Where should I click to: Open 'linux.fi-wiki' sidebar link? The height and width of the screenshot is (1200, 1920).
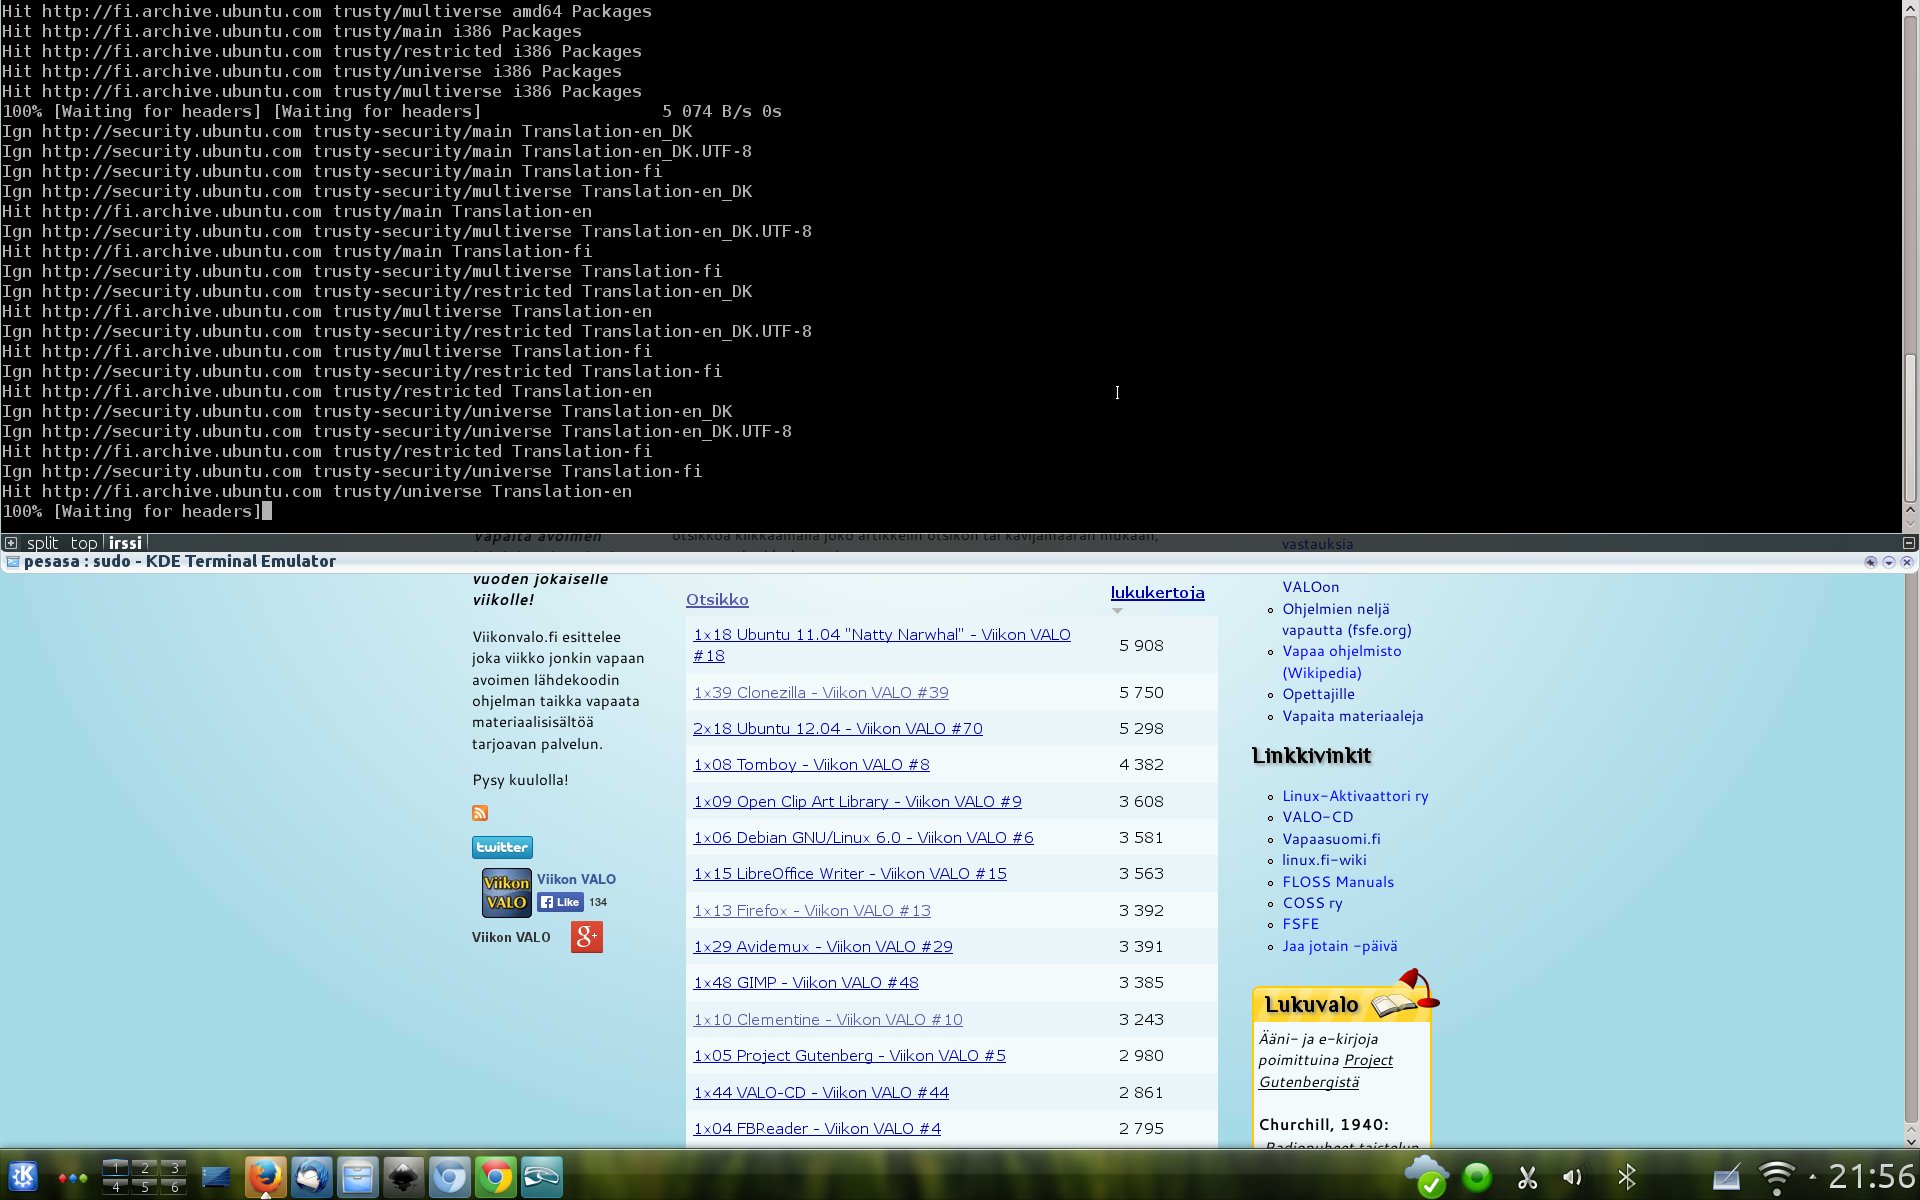pos(1324,860)
